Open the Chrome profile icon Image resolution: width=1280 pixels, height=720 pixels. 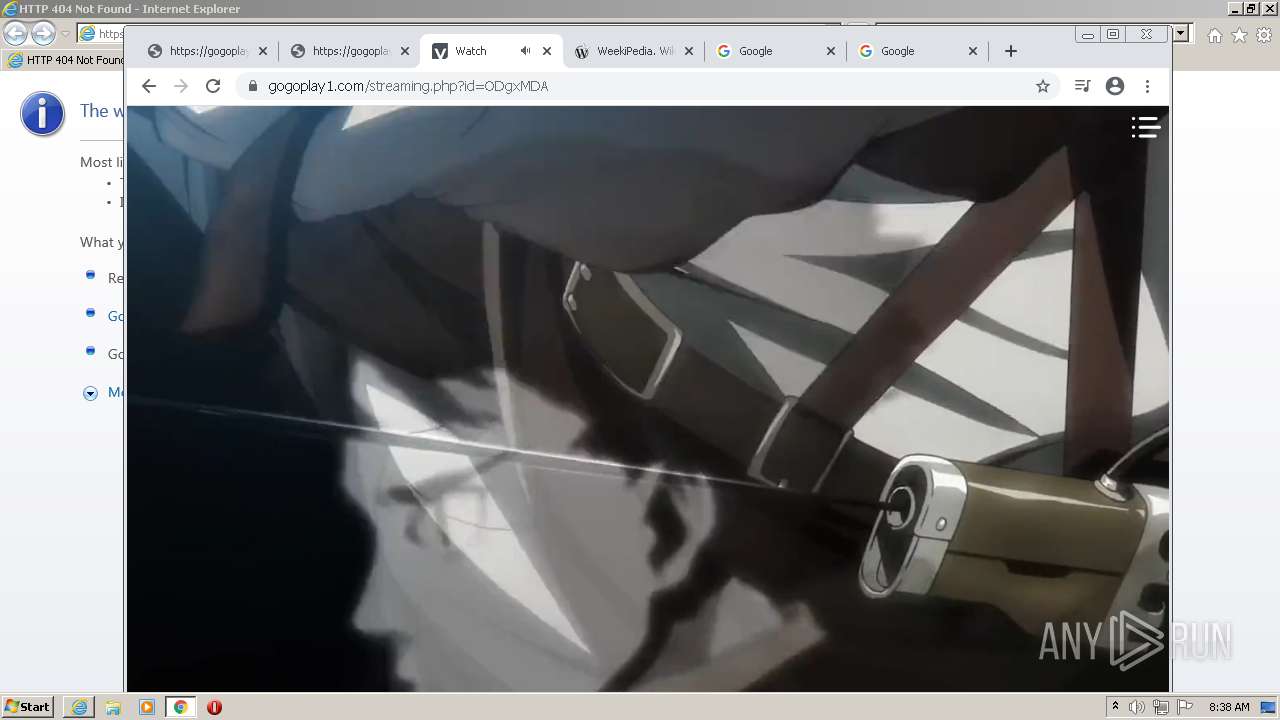[1115, 86]
